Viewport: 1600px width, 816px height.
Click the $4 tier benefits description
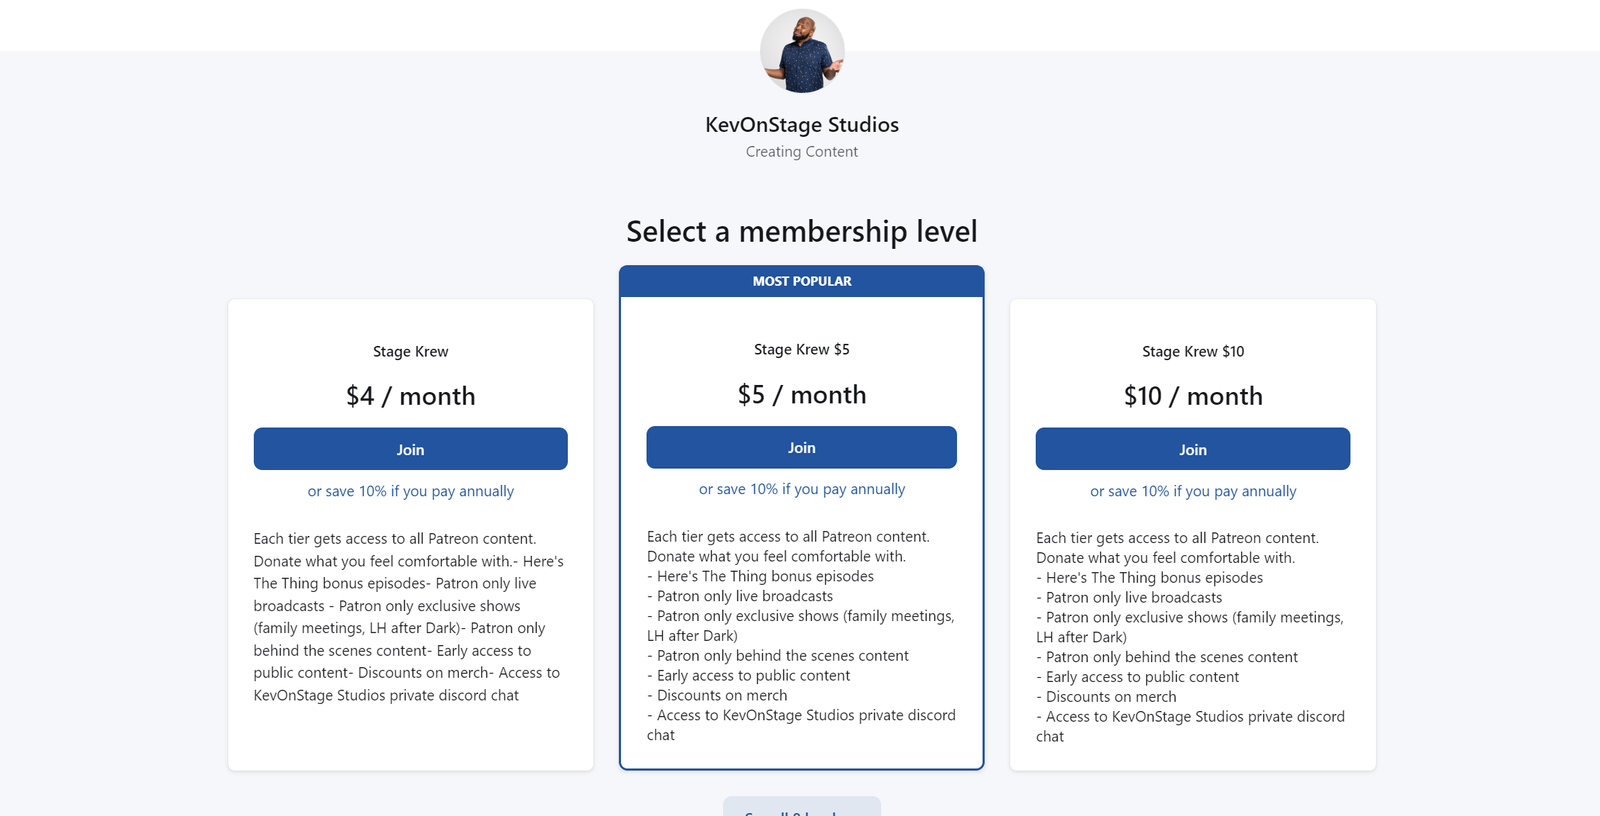tap(410, 617)
